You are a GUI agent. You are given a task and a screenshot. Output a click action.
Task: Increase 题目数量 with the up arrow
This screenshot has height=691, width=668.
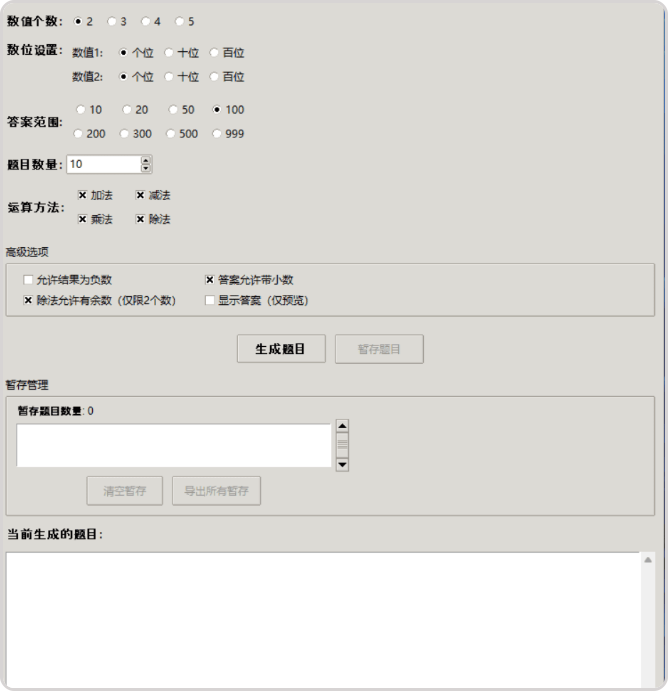(146, 160)
